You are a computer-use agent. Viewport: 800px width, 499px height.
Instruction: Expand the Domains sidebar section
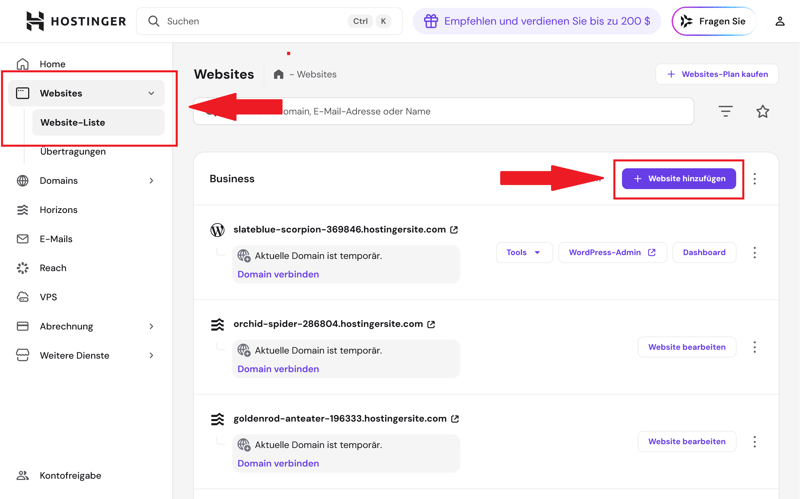[151, 181]
